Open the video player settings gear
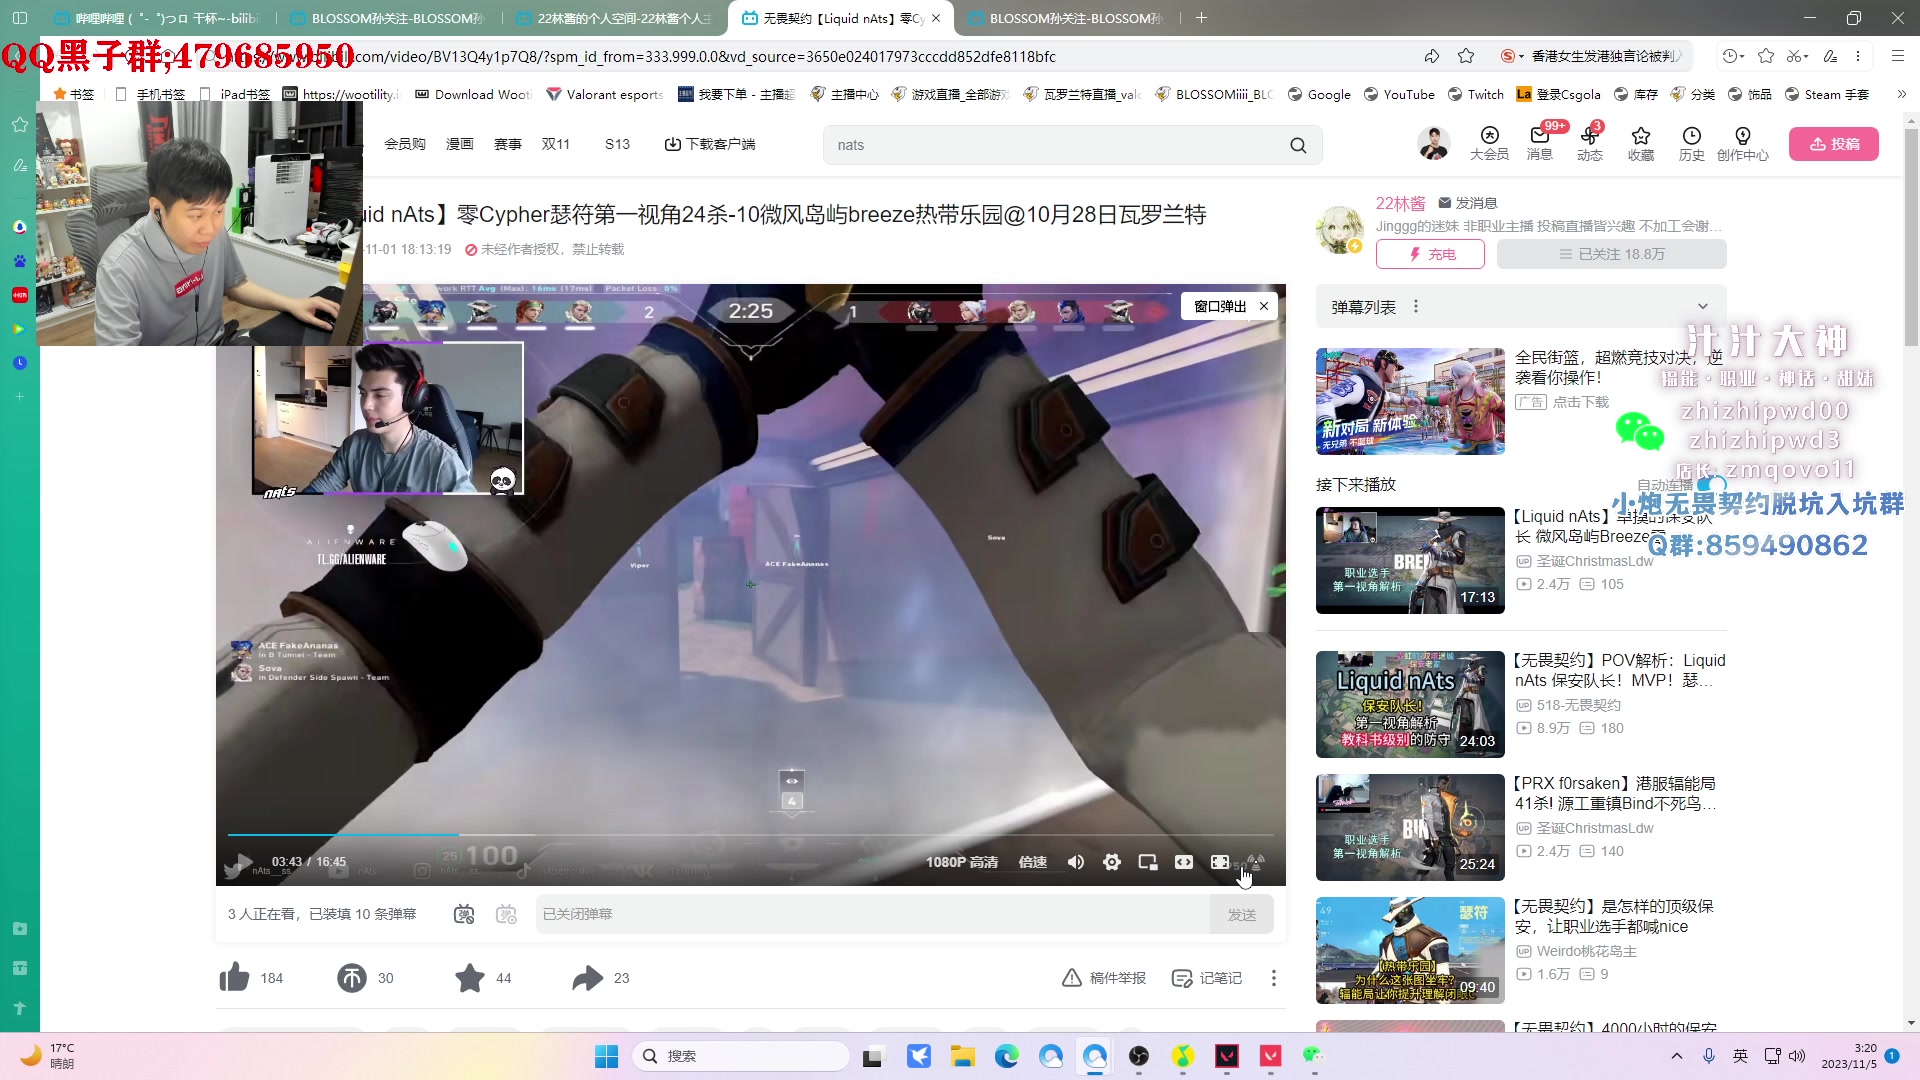Viewport: 1920px width, 1080px height. 1112,862
